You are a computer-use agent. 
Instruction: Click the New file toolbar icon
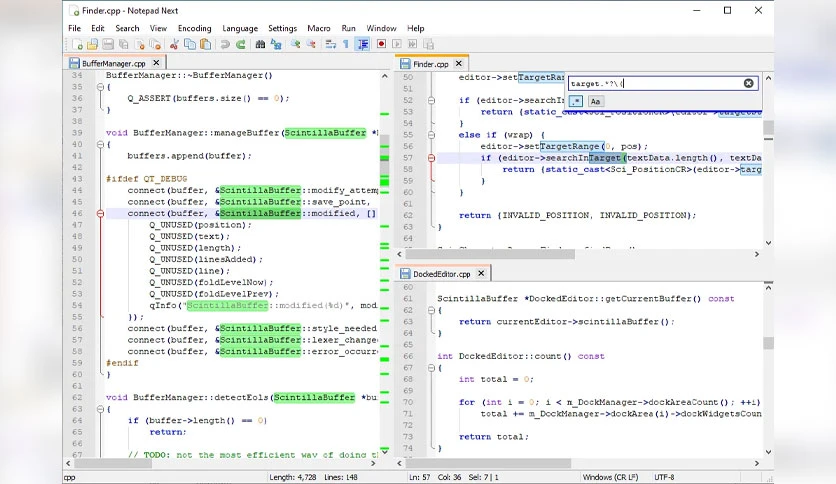click(77, 44)
